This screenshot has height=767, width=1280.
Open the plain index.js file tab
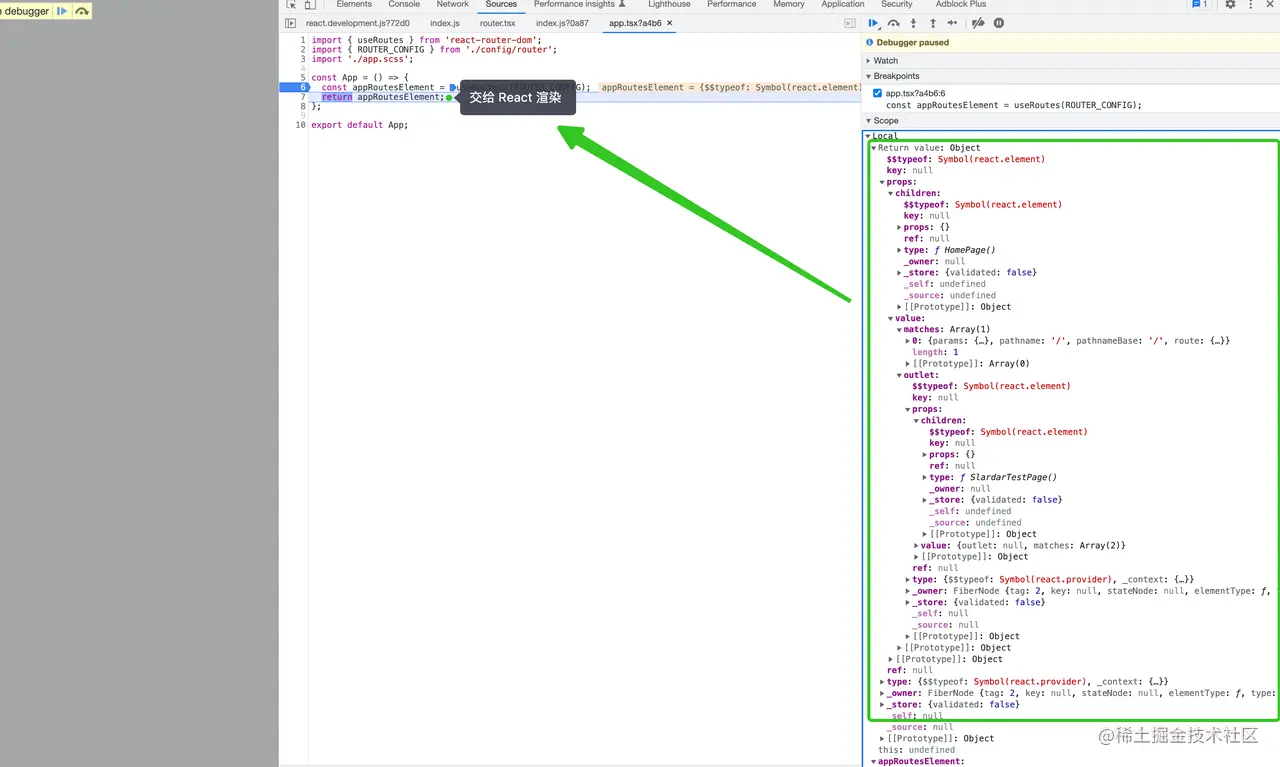[x=444, y=23]
